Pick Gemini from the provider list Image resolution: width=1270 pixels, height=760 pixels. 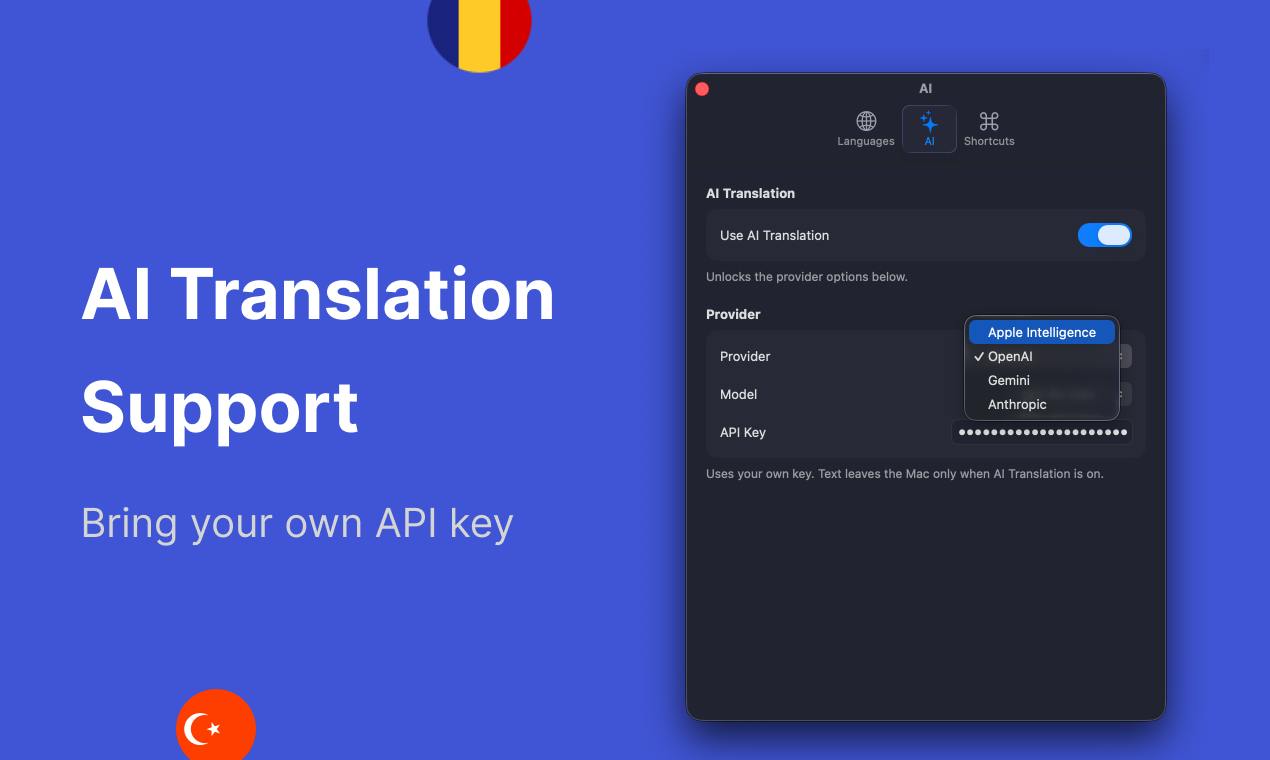point(1042,380)
